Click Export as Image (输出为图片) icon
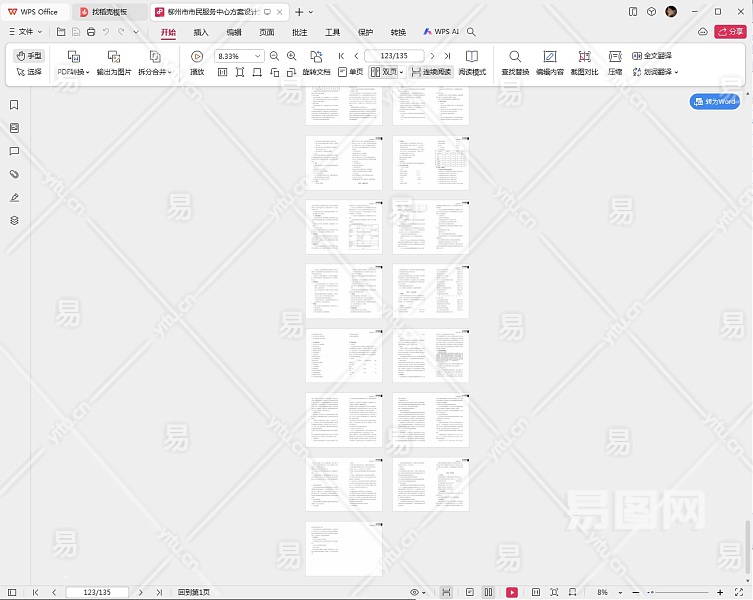 coord(114,57)
